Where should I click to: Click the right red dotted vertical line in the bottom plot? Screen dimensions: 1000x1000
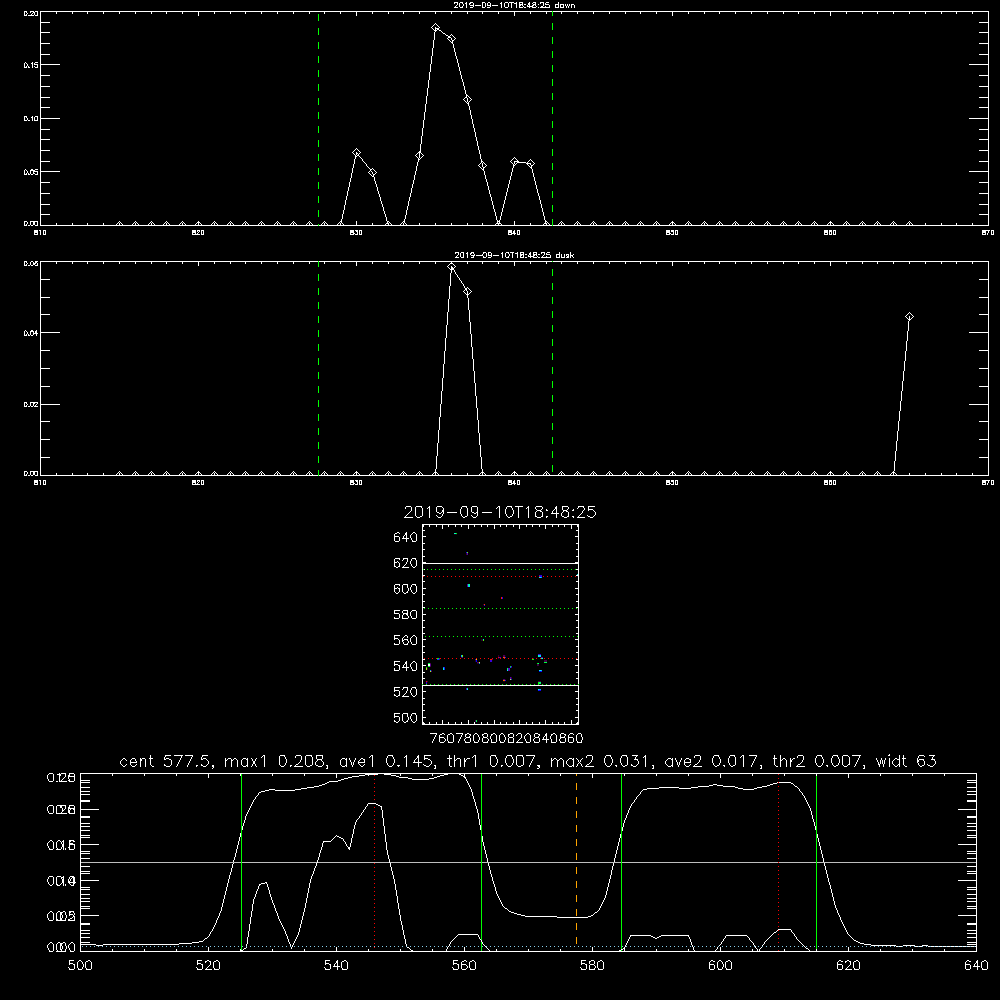coord(778,861)
